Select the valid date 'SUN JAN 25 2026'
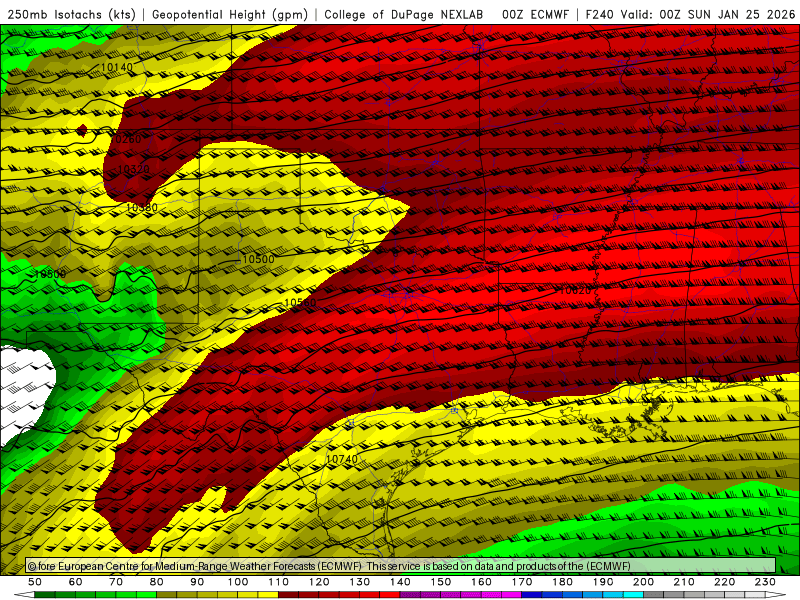 click(x=741, y=14)
